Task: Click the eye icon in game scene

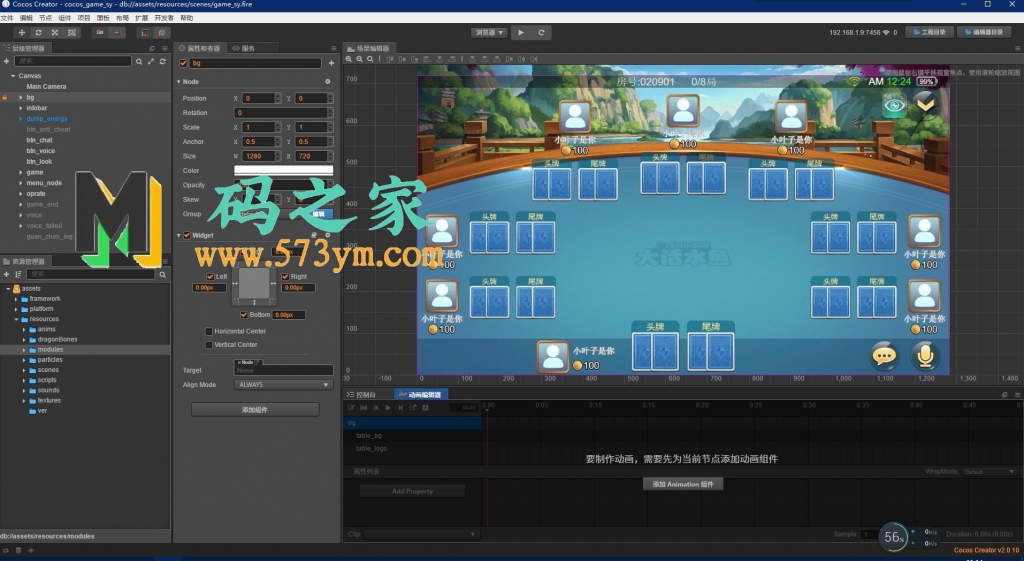Action: pyautogui.click(x=894, y=105)
